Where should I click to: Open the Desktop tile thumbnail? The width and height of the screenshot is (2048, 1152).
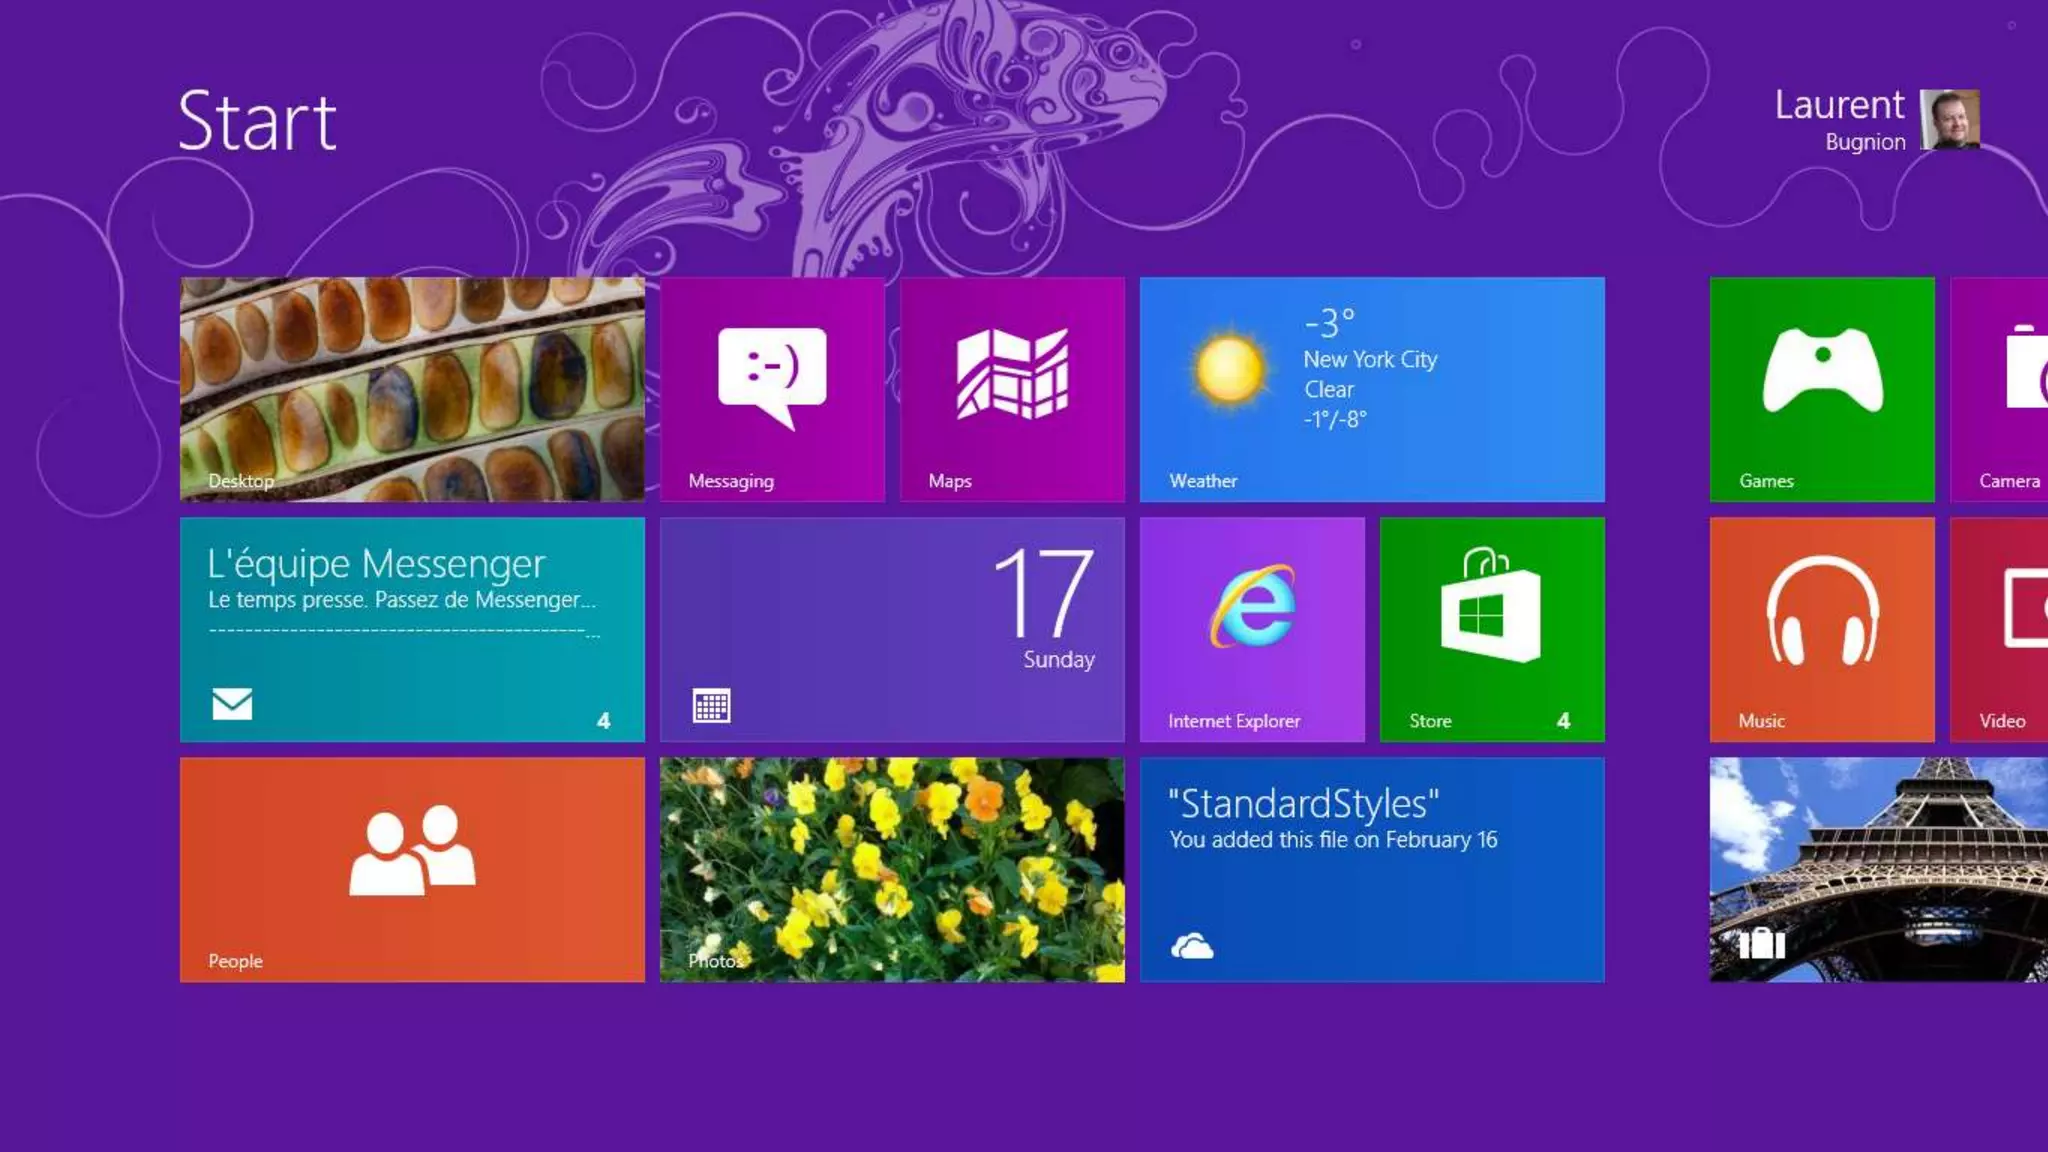(x=412, y=390)
